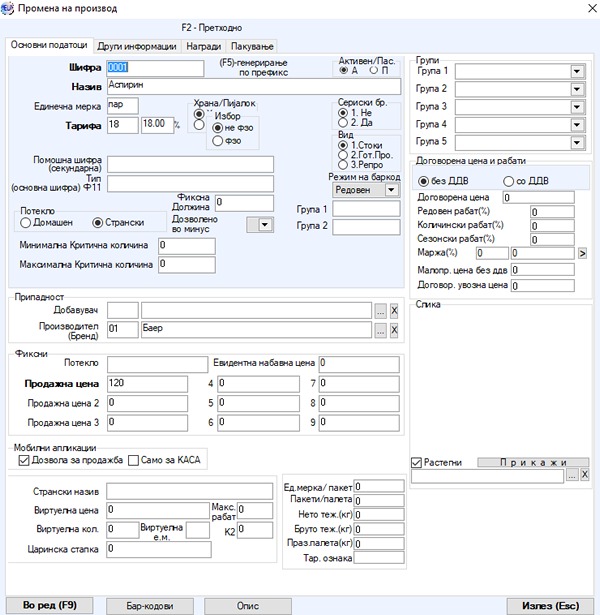The height and width of the screenshot is (615, 600).
Task: Expand the Група 3 dropdown in Групи
Action: [x=576, y=107]
